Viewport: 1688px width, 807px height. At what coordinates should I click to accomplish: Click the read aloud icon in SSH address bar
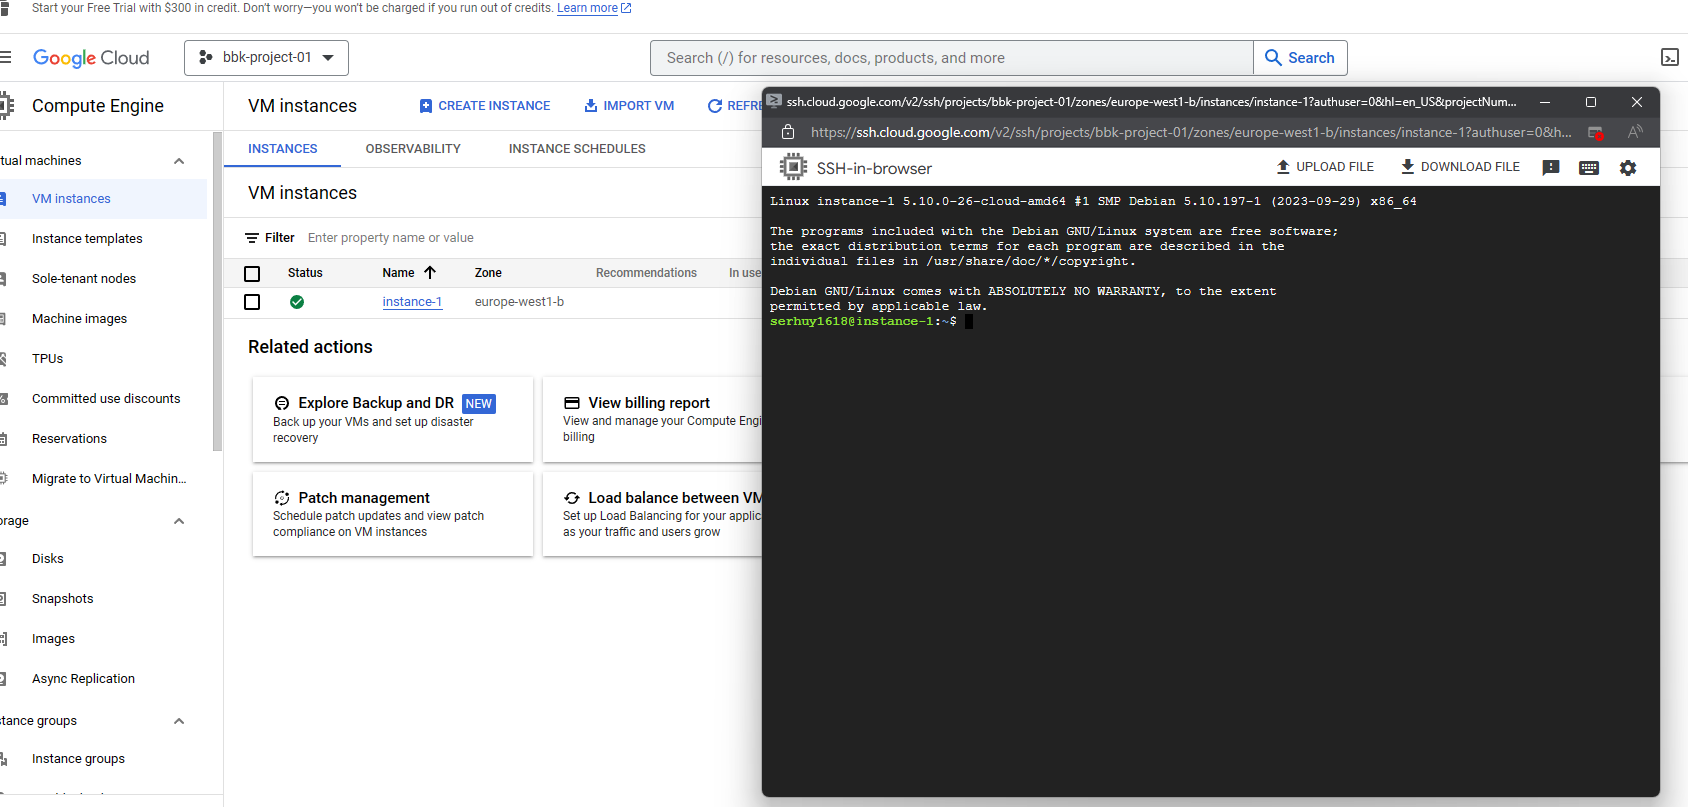click(1635, 132)
